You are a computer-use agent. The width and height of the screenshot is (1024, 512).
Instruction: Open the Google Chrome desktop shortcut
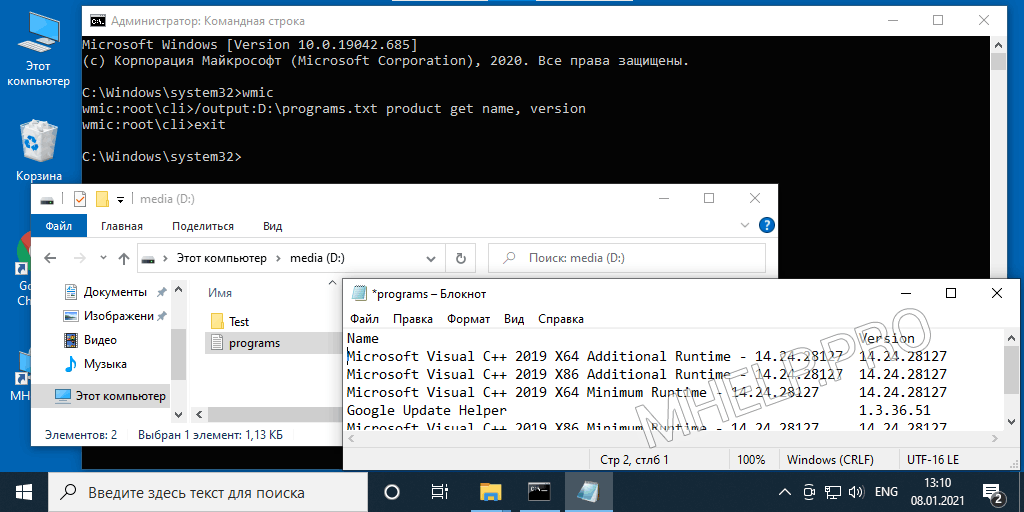pos(22,268)
